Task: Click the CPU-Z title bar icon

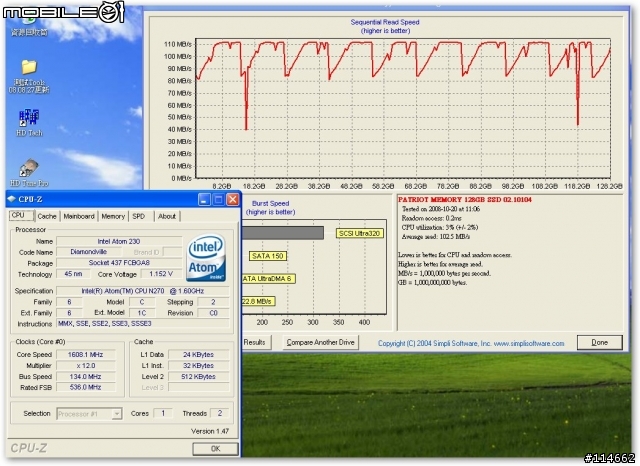Action: pyautogui.click(x=11, y=199)
